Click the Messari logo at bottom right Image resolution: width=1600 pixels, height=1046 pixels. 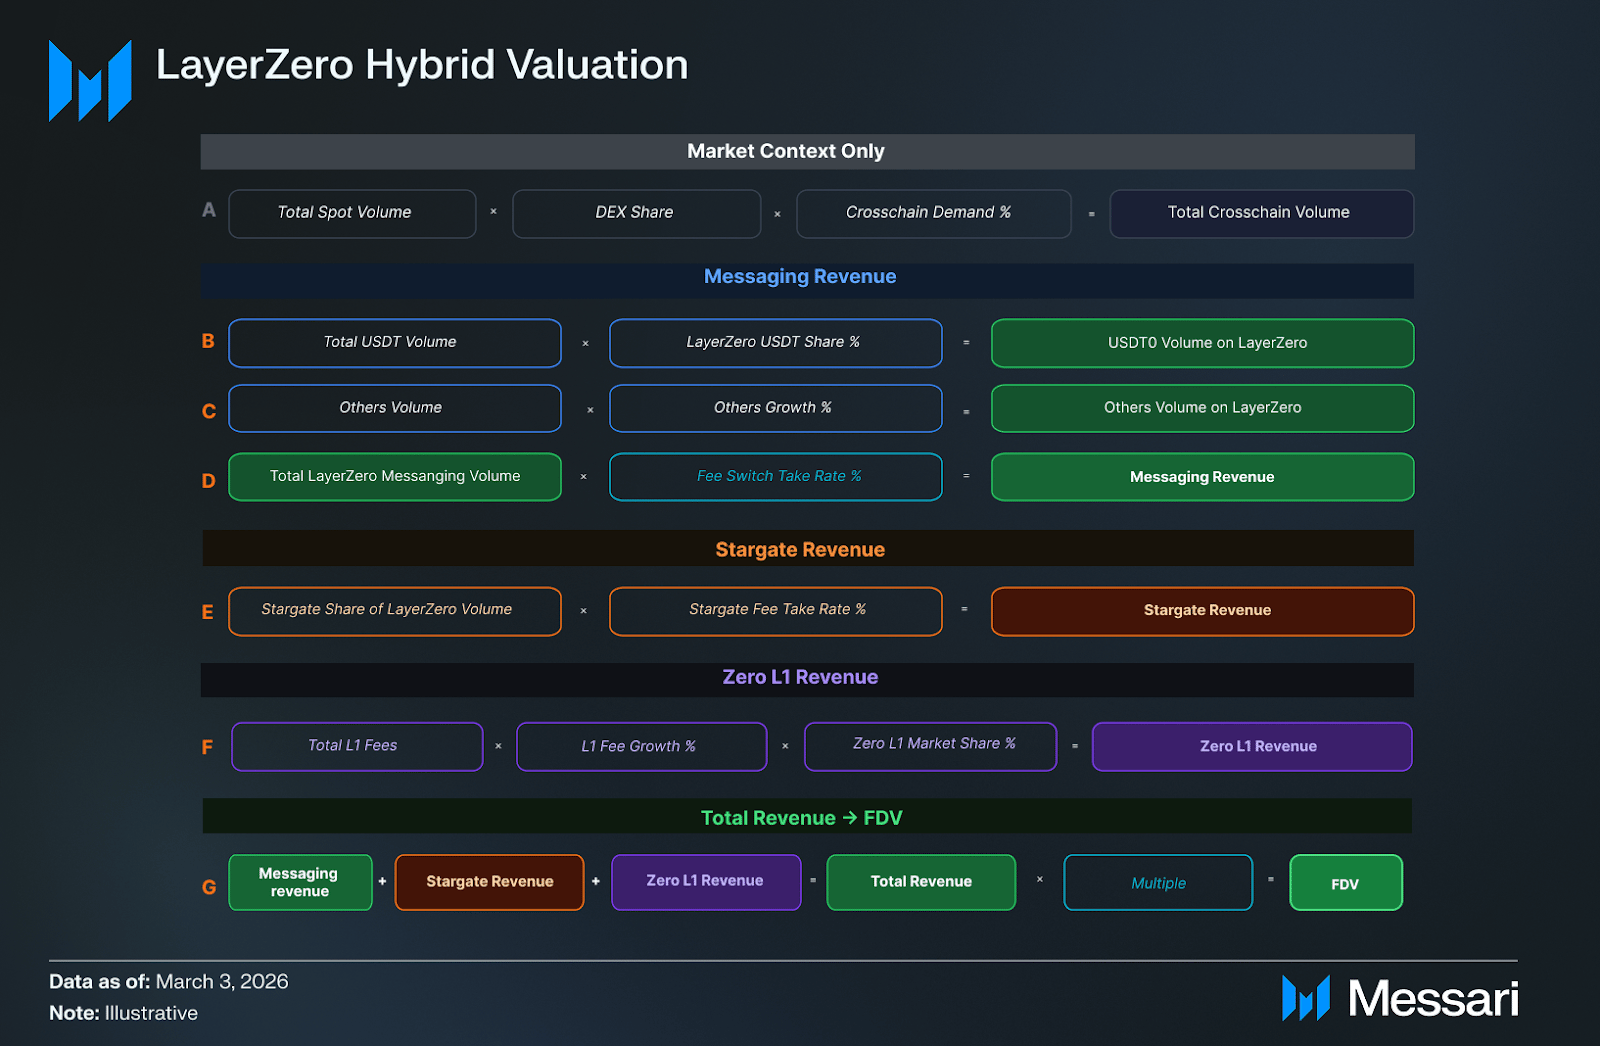pyautogui.click(x=1400, y=998)
